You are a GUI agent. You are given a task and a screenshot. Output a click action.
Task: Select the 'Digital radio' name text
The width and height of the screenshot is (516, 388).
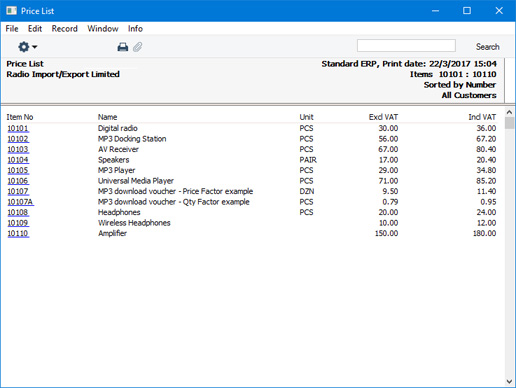118,128
